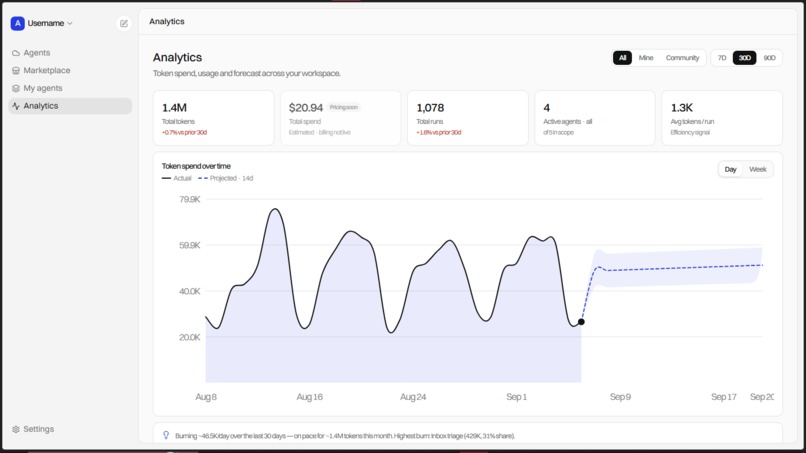Viewport: 806px width, 453px height.
Task: Click the Pricing soon badge
Action: pos(344,107)
